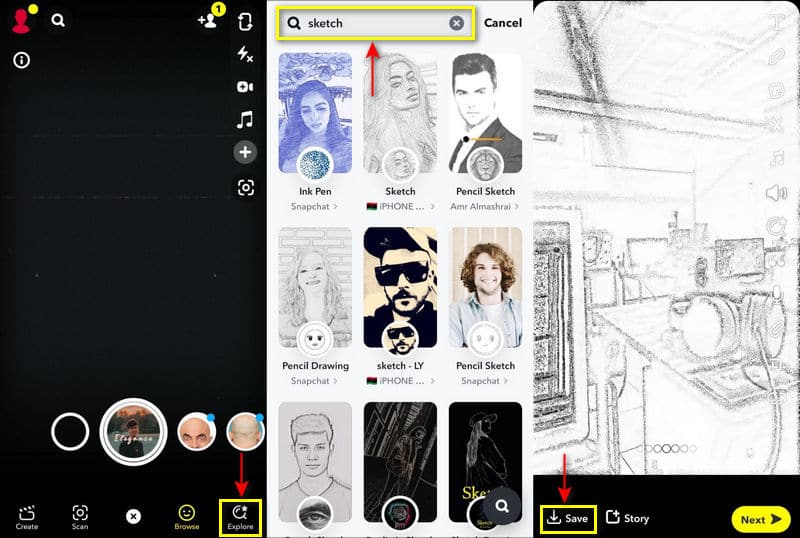
Task: Expand more camera tools with the plus icon
Action: point(245,152)
